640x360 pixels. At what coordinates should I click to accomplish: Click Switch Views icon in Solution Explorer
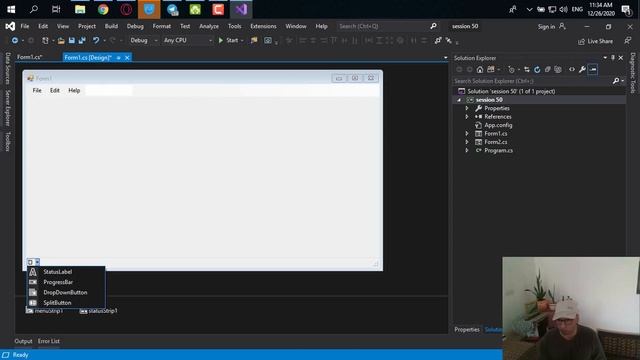tap(491, 69)
